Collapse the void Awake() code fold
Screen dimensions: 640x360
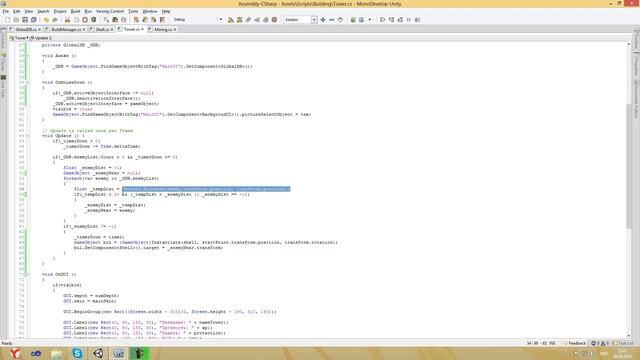[27, 56]
